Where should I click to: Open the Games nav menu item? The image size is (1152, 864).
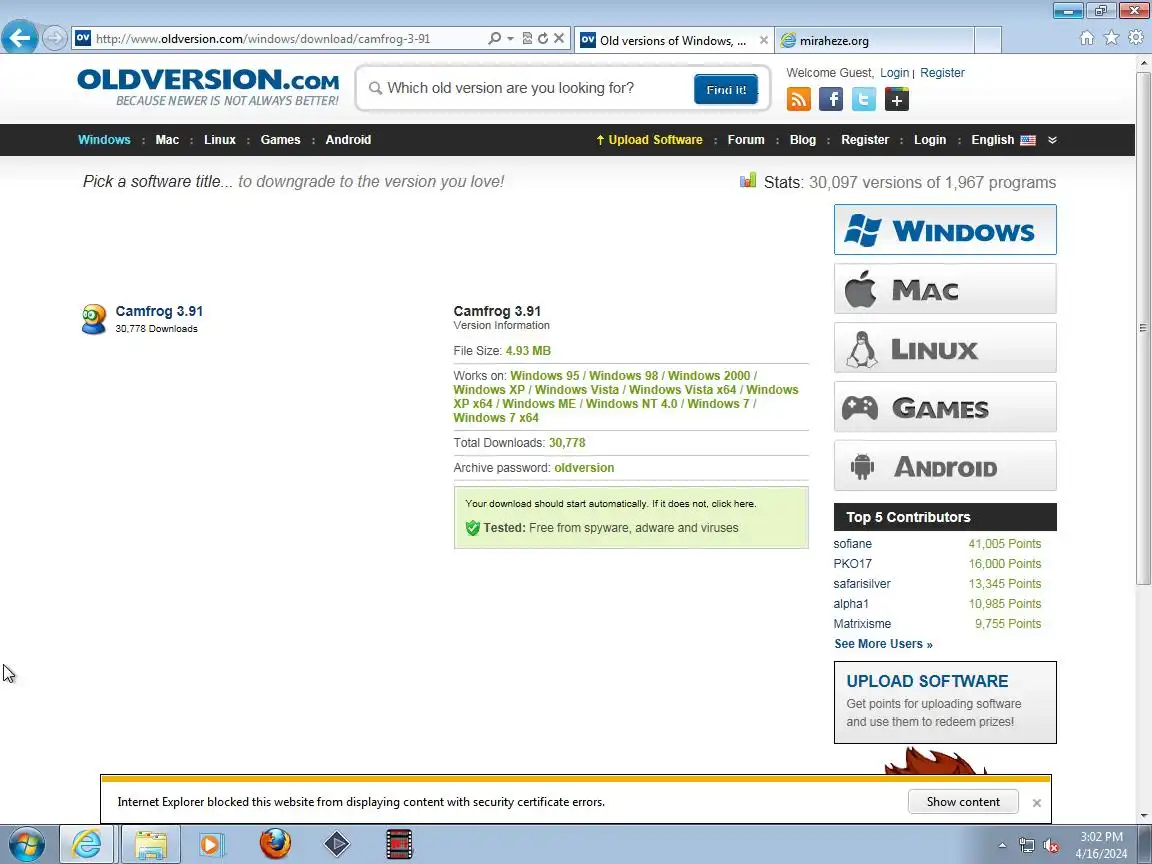coord(280,140)
